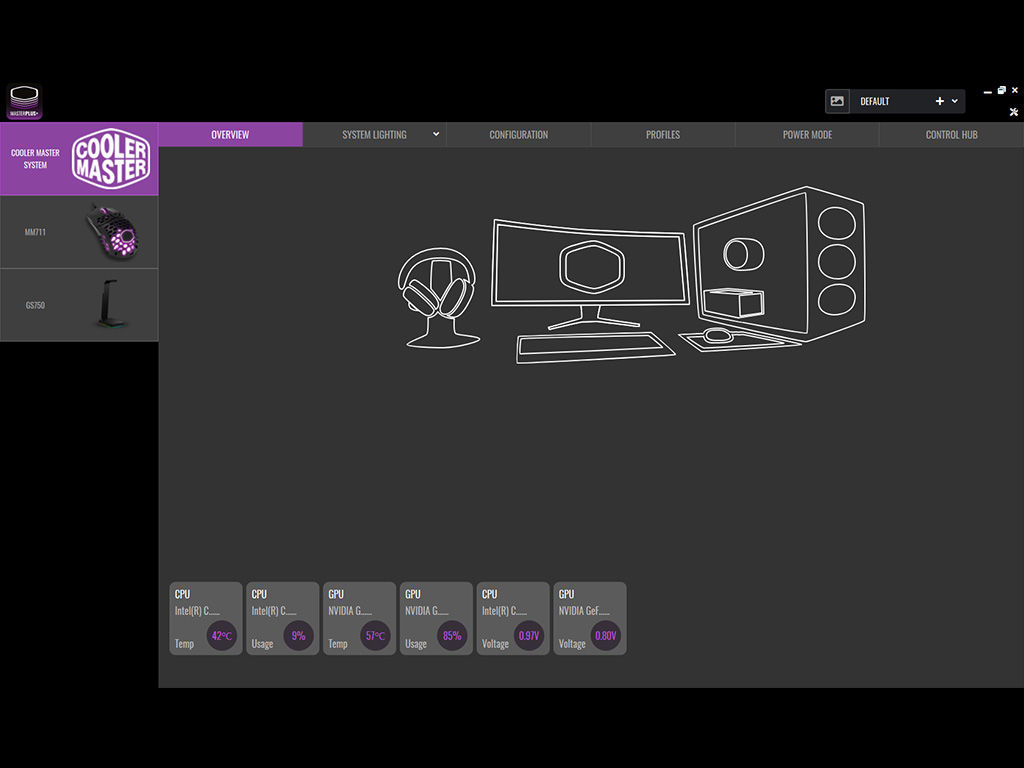1024x768 pixels.
Task: Open the GPU Usage monitor tile
Action: click(x=436, y=618)
